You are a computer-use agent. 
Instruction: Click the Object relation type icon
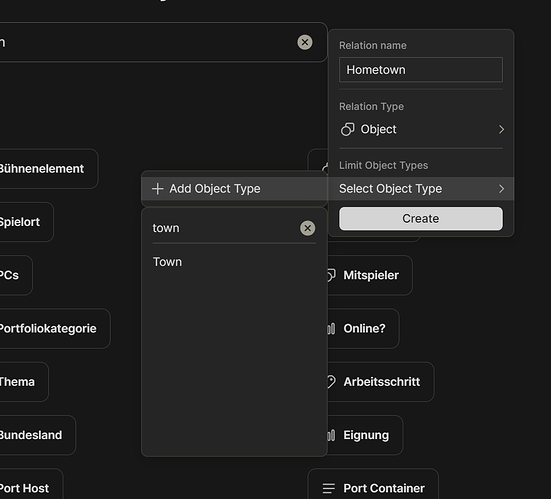tap(348, 129)
